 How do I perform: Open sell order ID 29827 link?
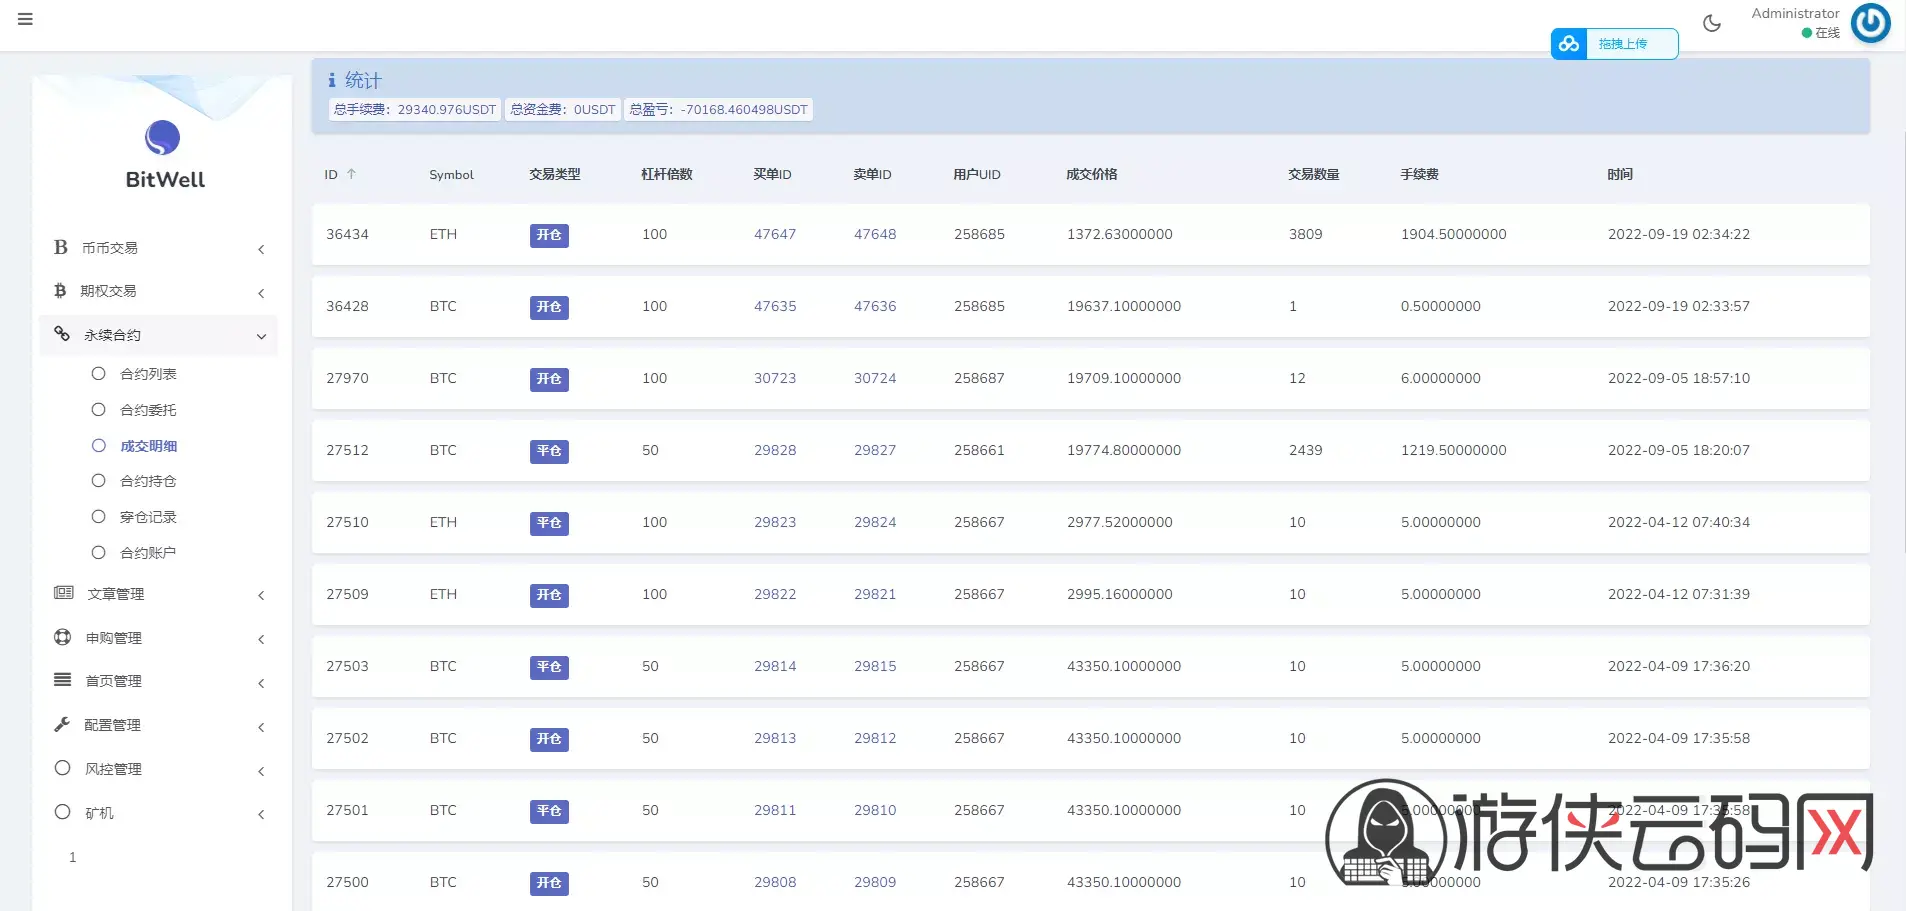click(875, 450)
